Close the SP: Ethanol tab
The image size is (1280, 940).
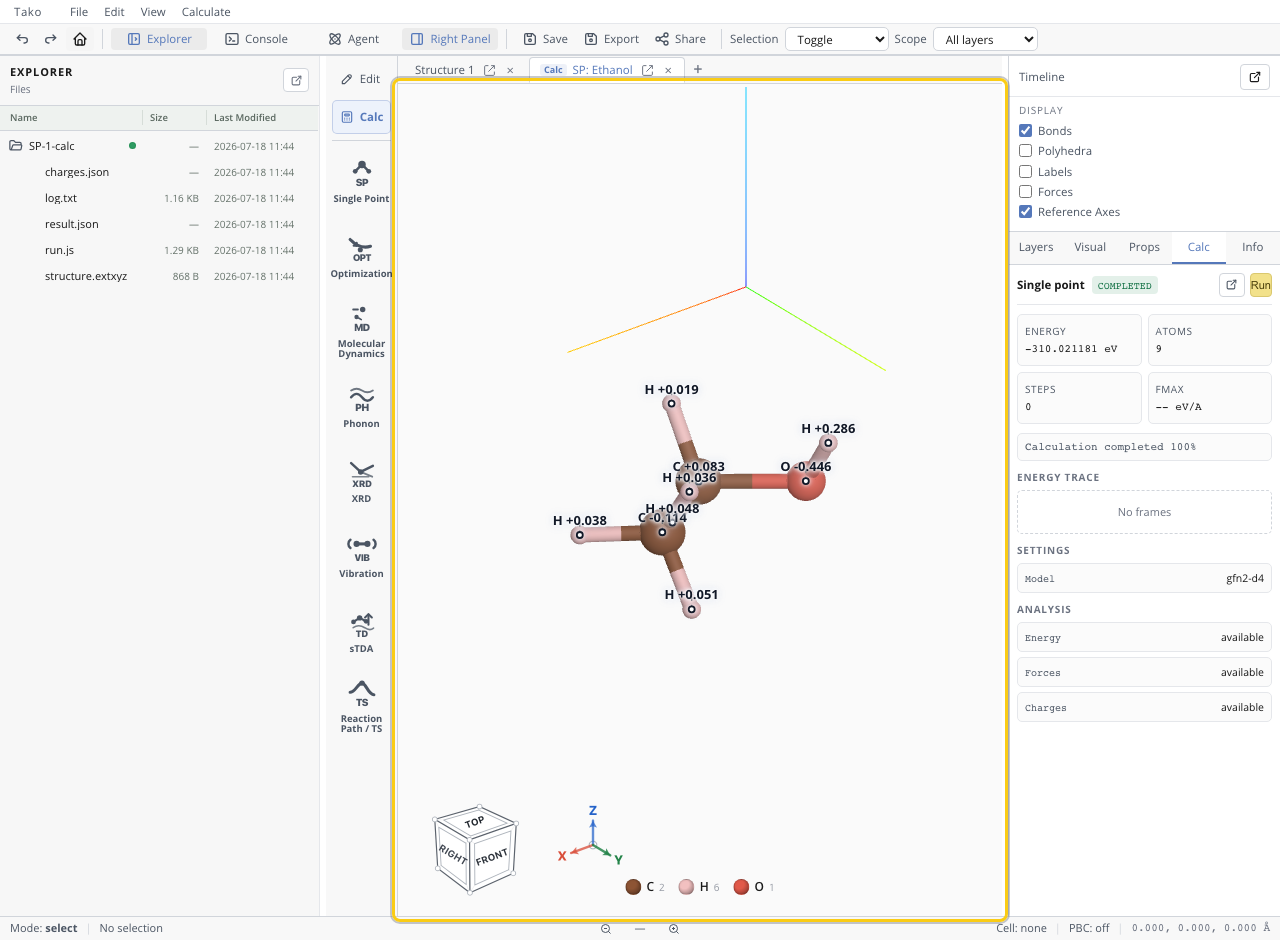click(x=668, y=70)
